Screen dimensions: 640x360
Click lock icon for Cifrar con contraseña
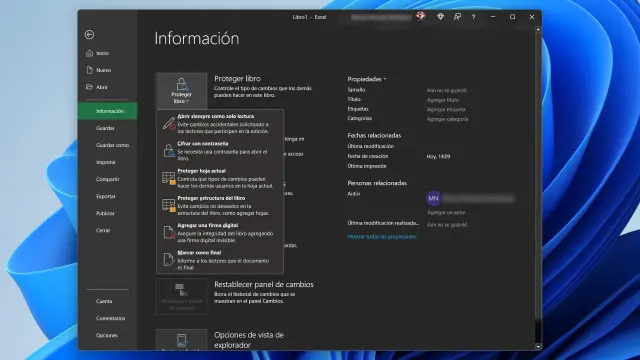(169, 151)
